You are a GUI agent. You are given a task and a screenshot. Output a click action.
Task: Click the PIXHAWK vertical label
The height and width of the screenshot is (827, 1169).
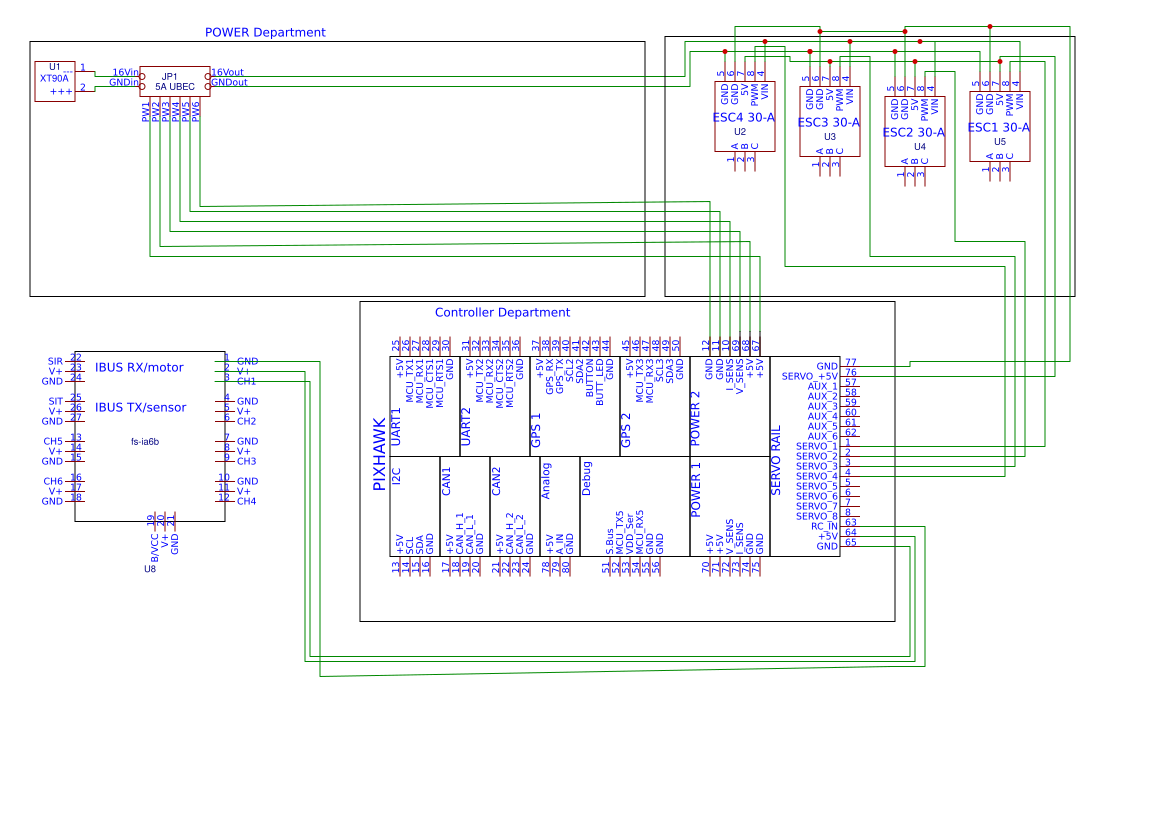[x=379, y=453]
